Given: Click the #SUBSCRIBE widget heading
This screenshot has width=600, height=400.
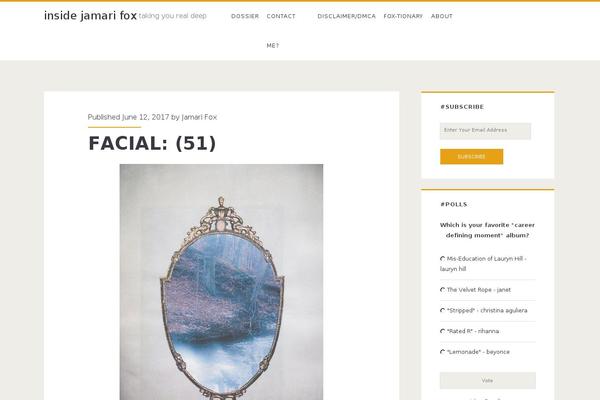Looking at the screenshot, I should click(x=462, y=107).
